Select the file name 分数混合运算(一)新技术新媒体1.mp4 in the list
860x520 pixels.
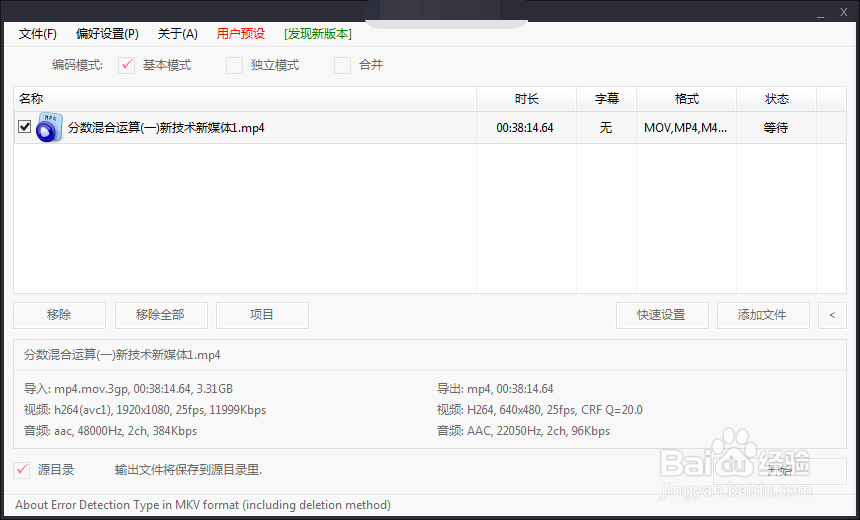click(x=166, y=128)
